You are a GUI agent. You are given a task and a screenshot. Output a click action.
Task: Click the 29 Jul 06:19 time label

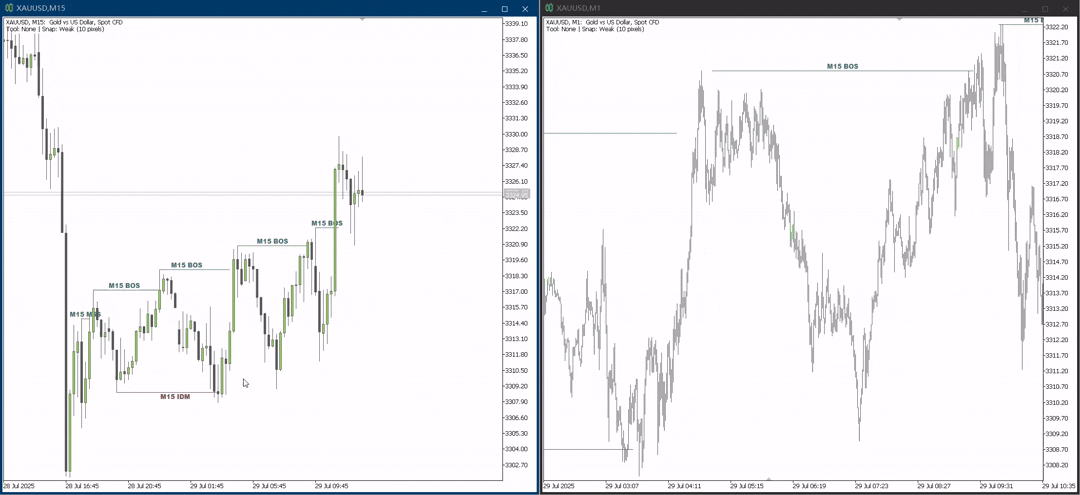[810, 486]
